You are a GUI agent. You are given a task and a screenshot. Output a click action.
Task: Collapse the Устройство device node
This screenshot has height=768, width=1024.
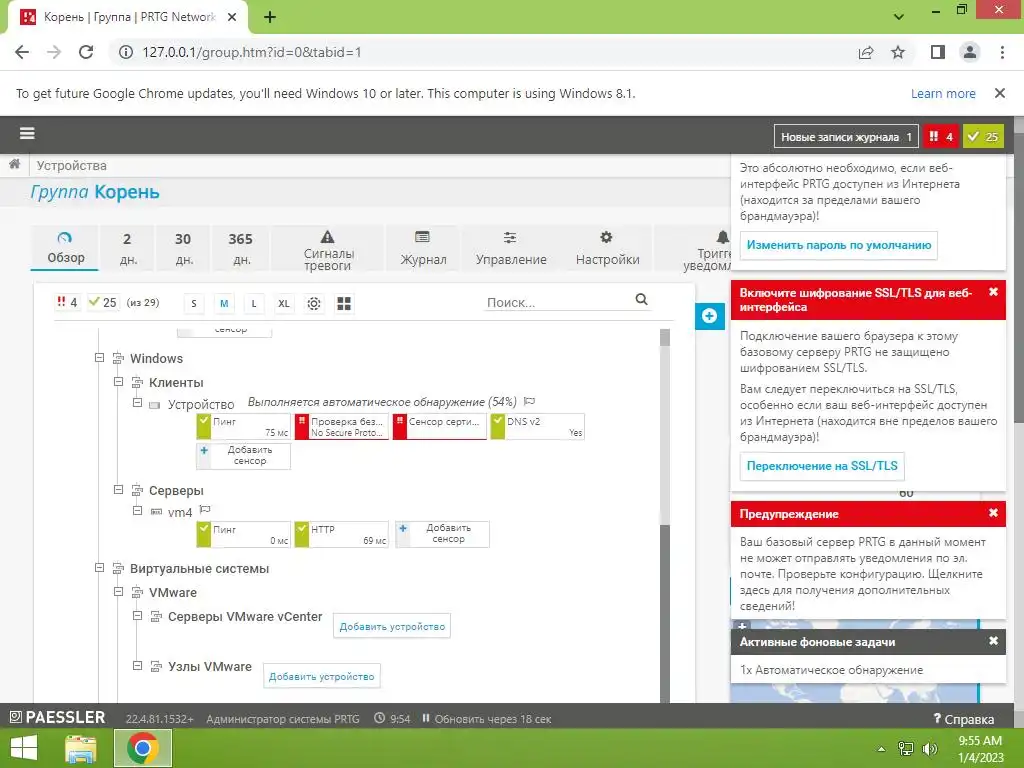(137, 402)
